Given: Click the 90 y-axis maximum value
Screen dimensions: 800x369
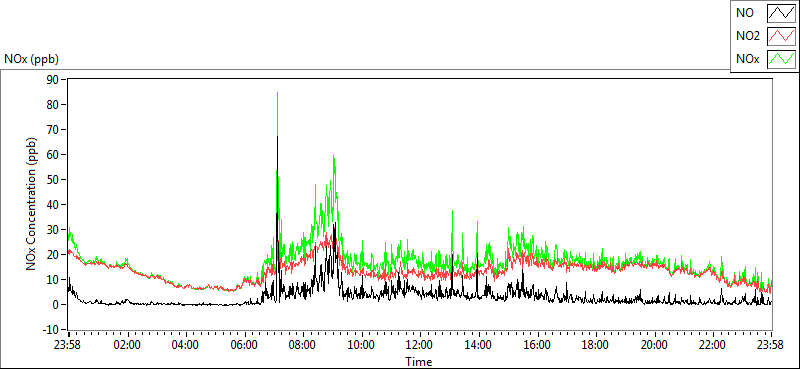Looking at the screenshot, I should click(x=54, y=79).
